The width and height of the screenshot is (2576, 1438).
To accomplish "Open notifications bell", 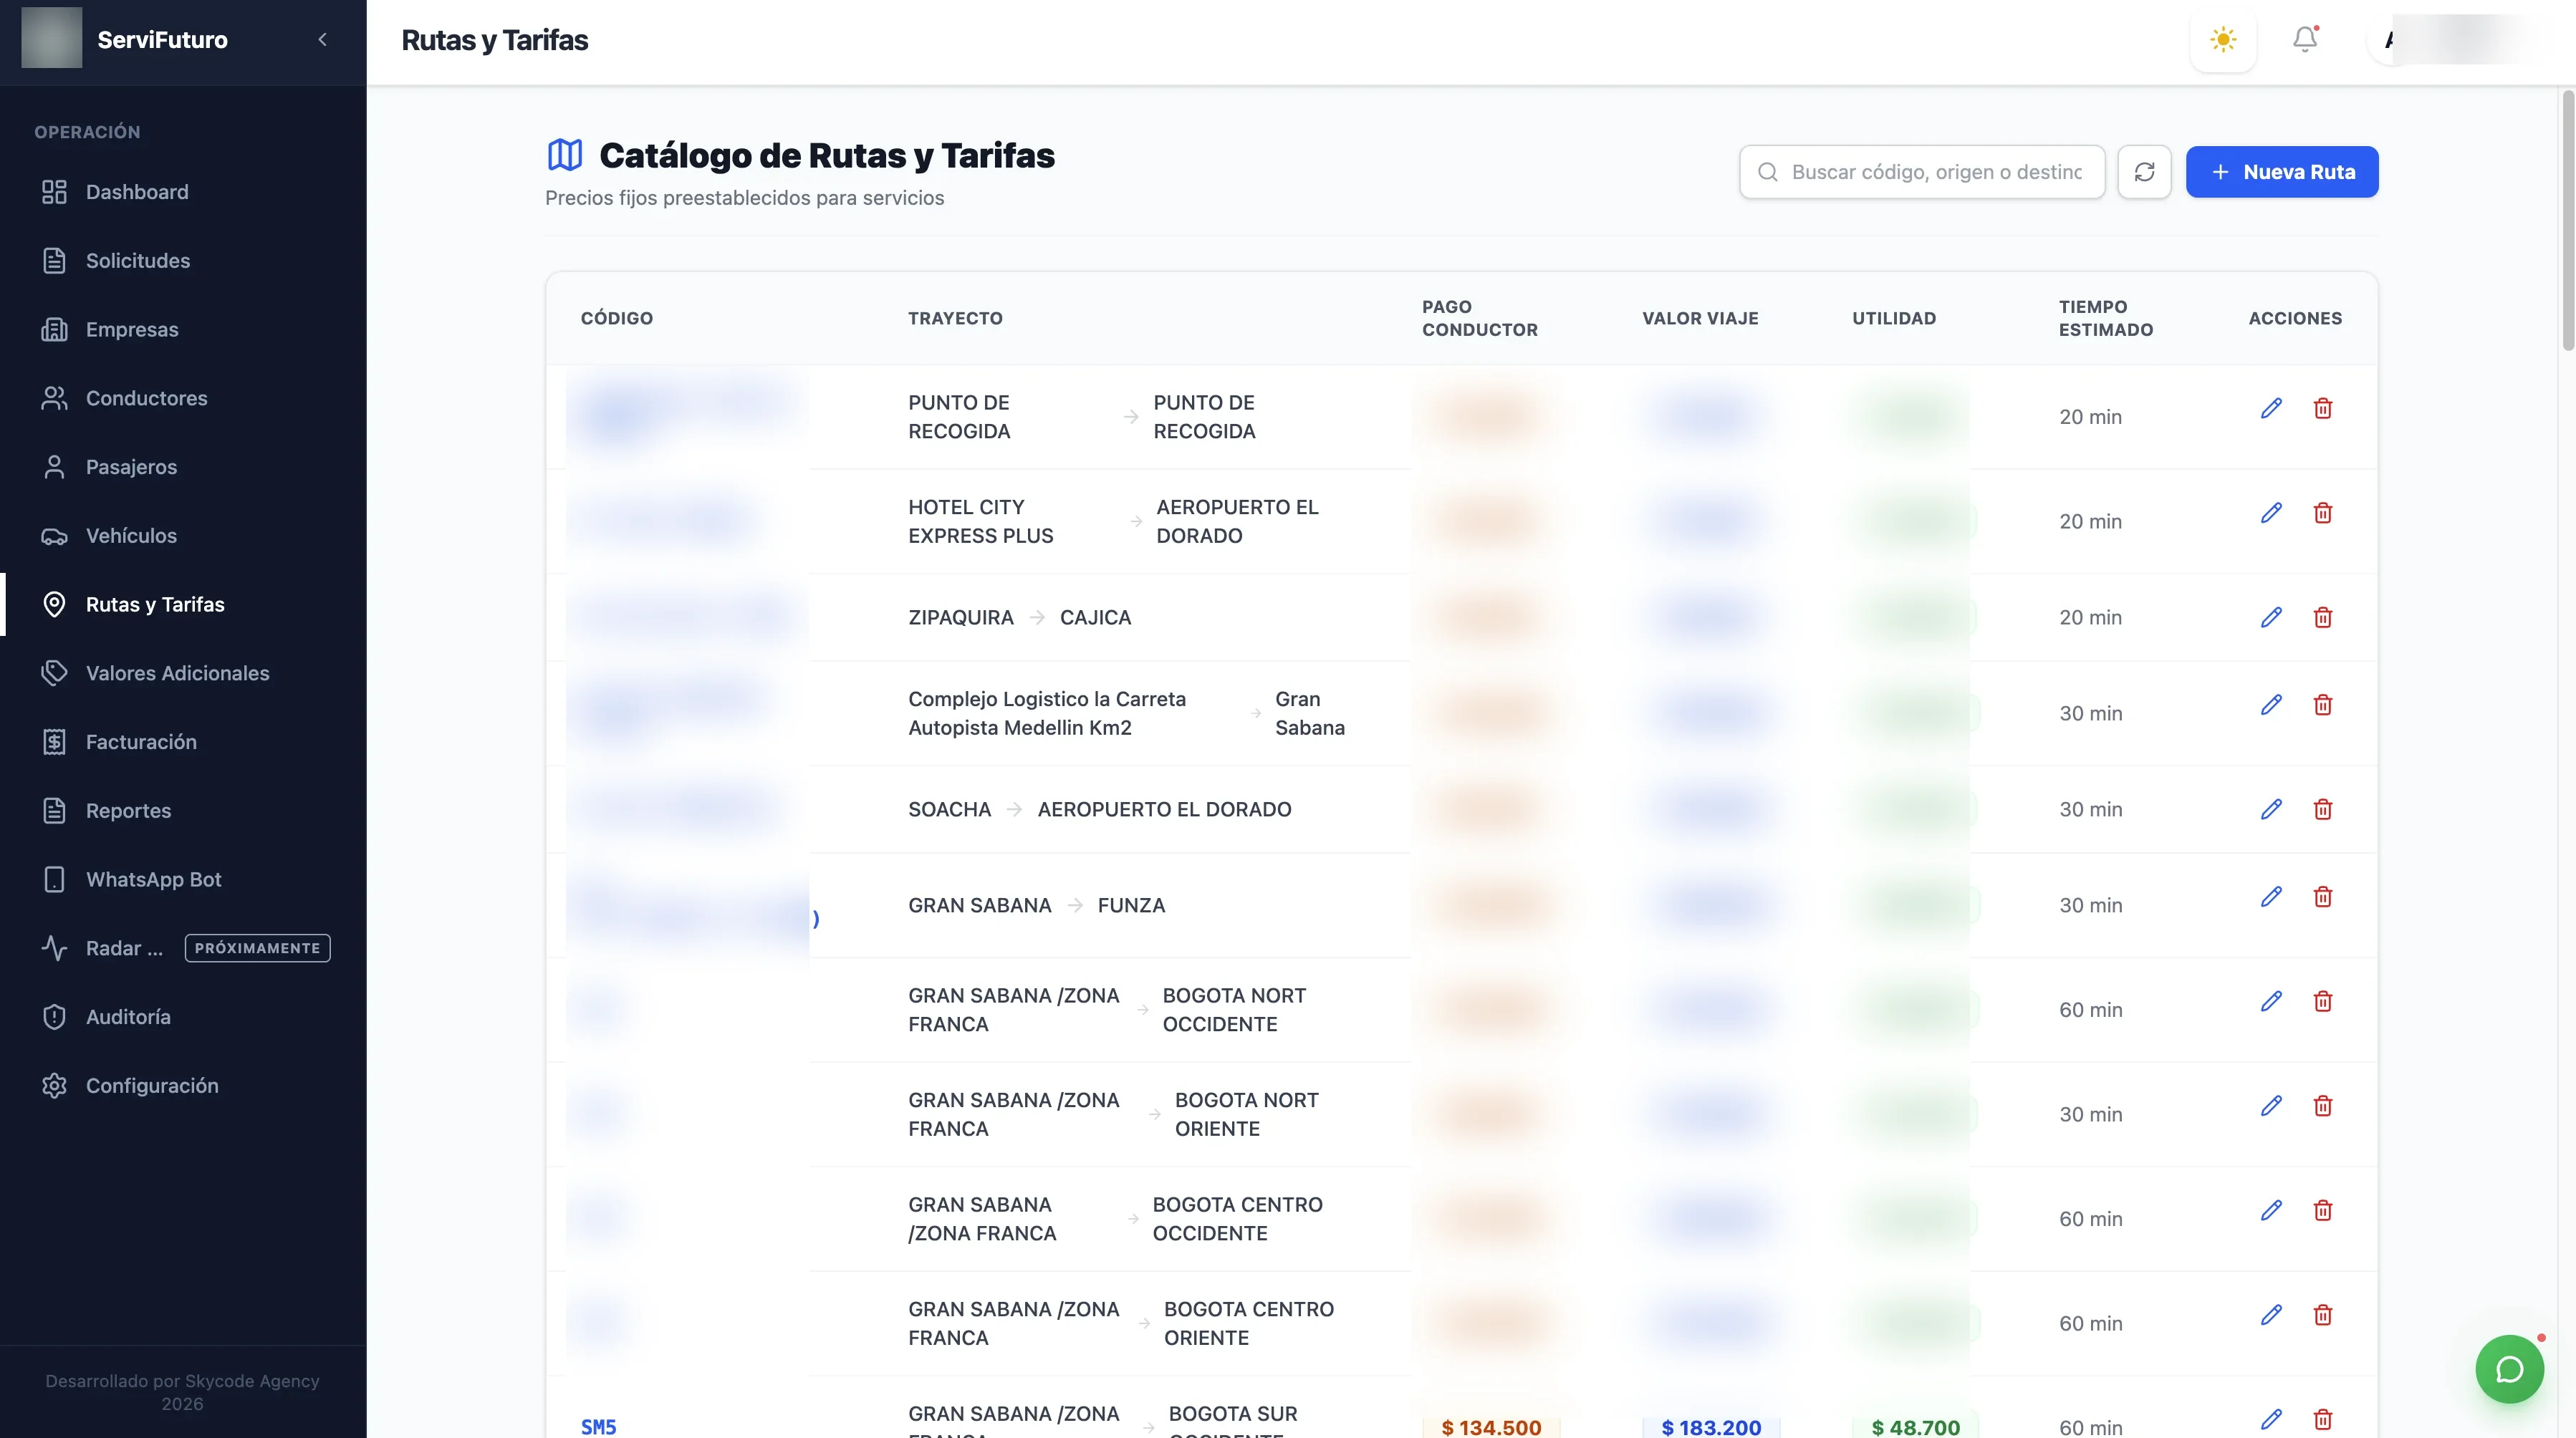I will click(x=2305, y=40).
